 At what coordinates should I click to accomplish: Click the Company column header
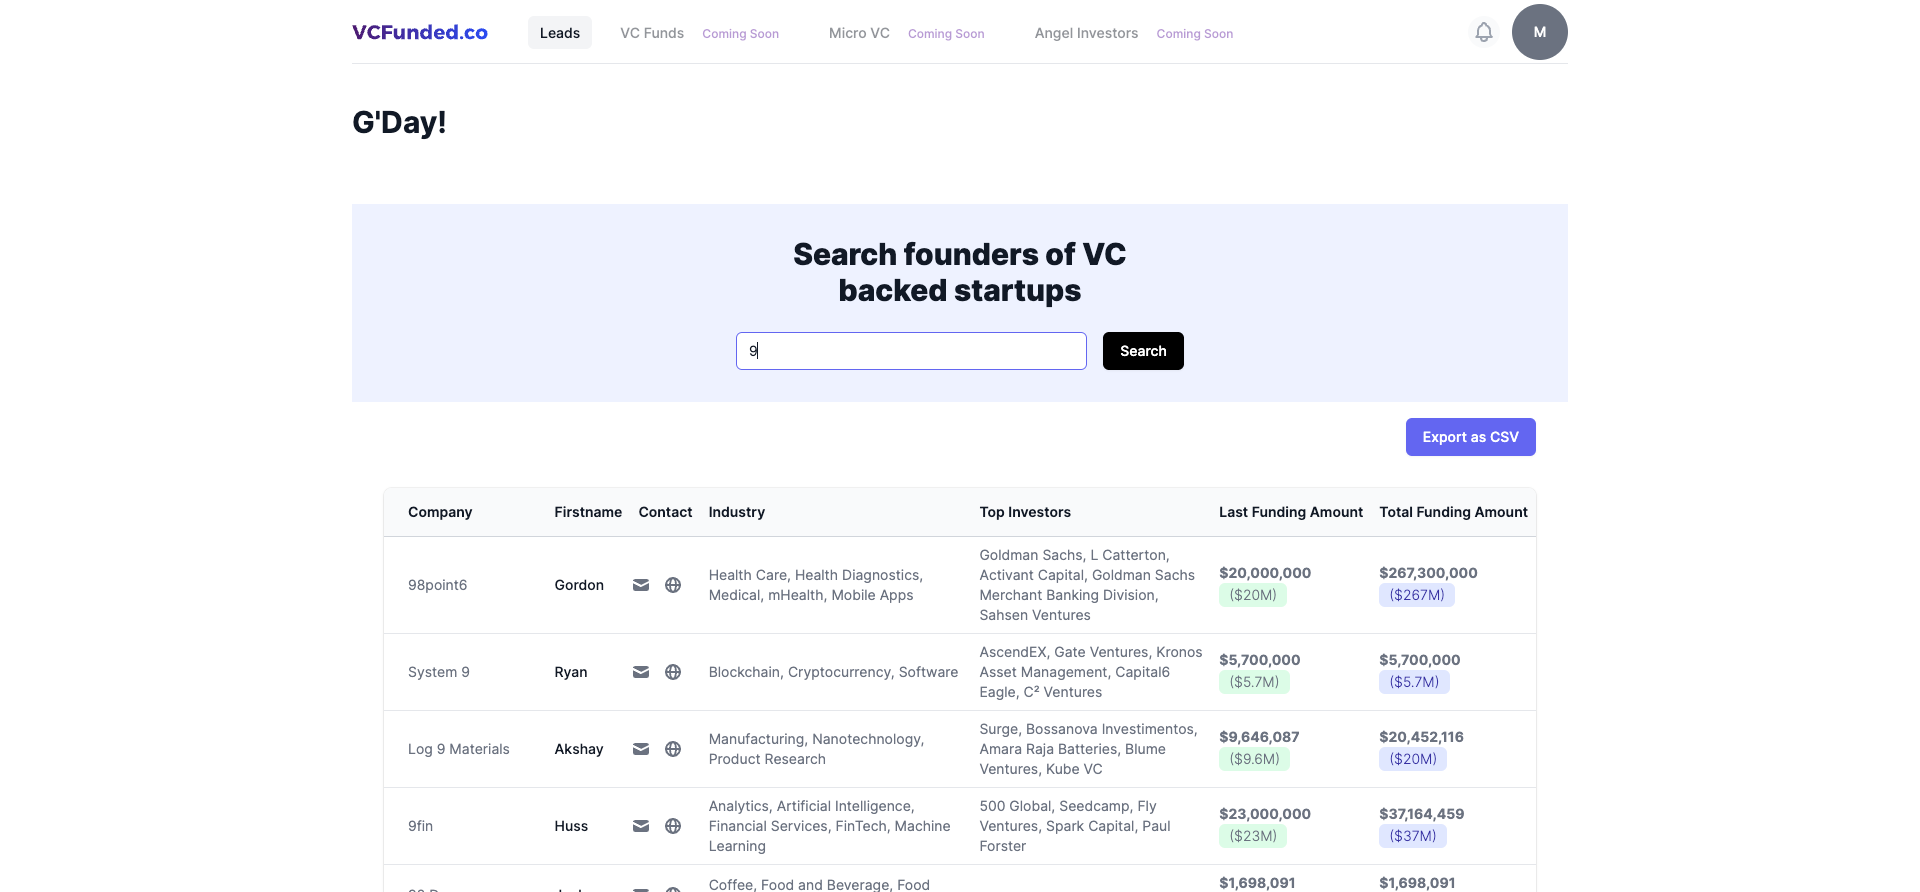pos(440,512)
